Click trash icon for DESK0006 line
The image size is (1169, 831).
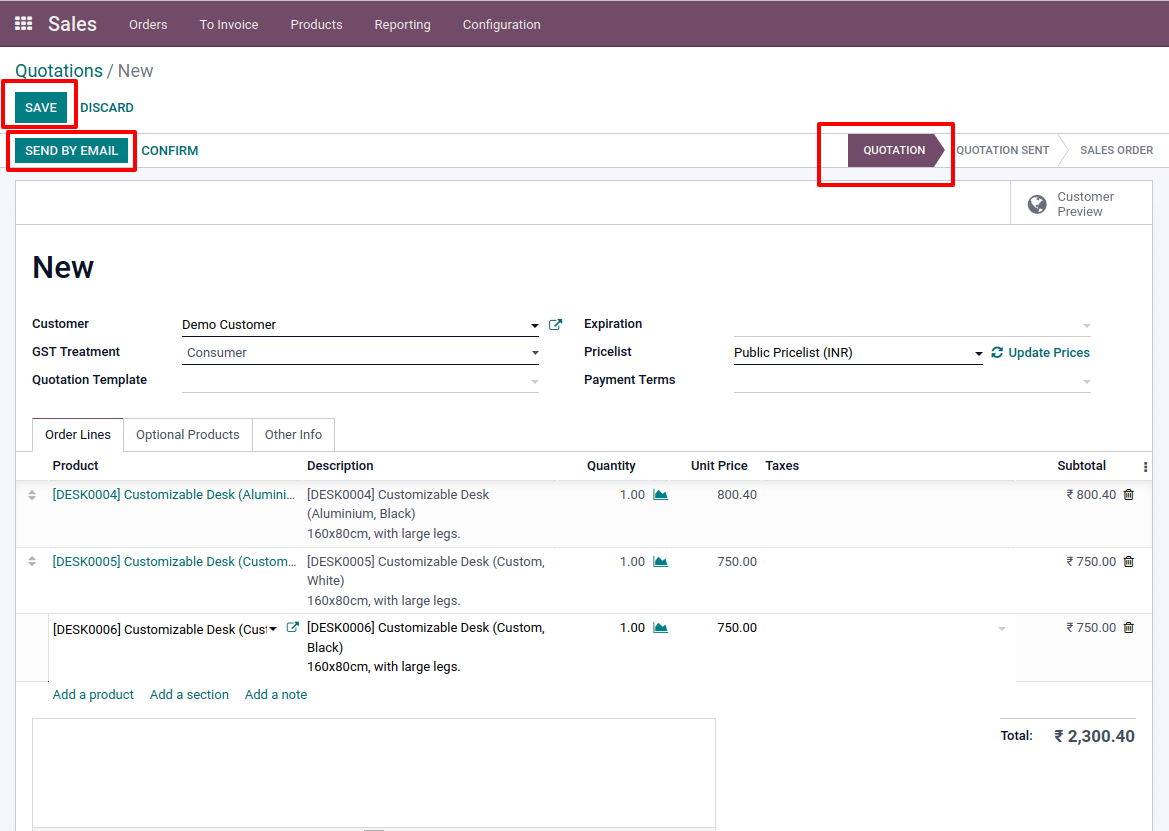(x=1129, y=628)
